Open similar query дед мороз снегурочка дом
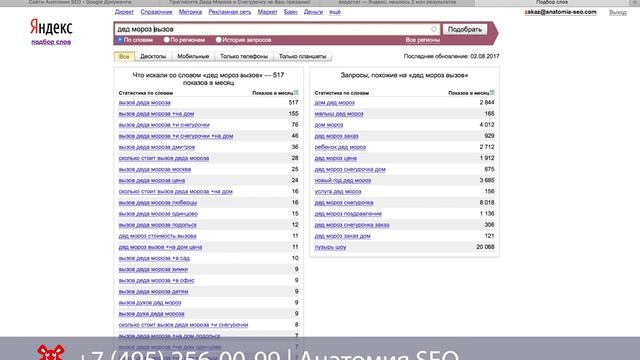 coord(350,169)
